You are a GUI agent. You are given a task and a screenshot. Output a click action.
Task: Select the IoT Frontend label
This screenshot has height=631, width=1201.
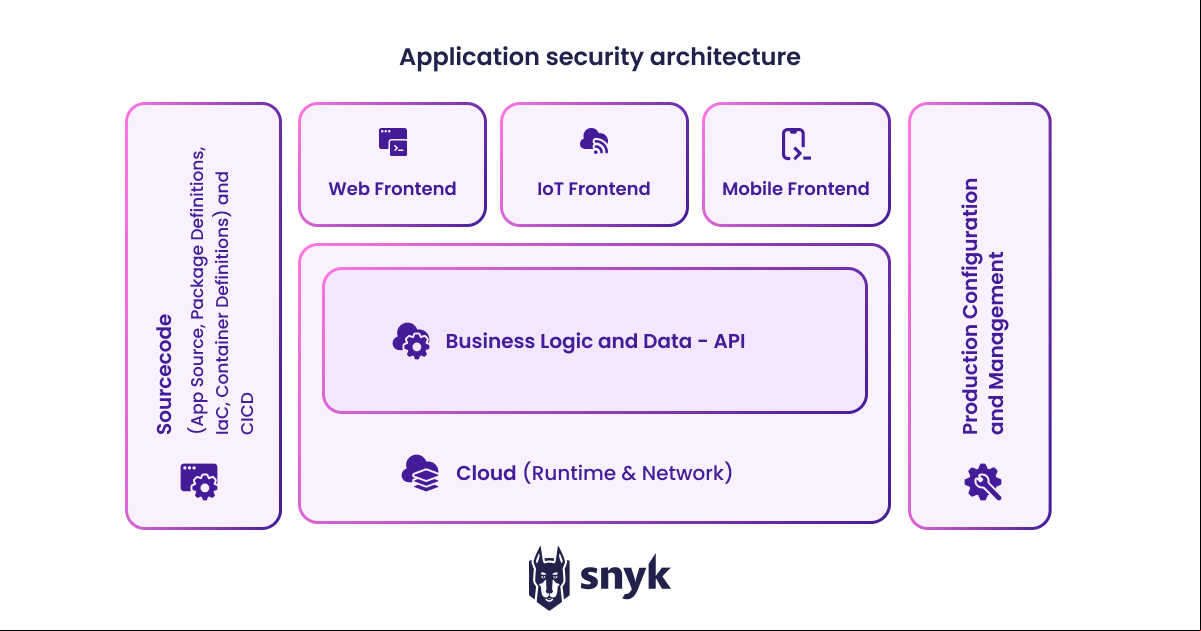coord(594,189)
